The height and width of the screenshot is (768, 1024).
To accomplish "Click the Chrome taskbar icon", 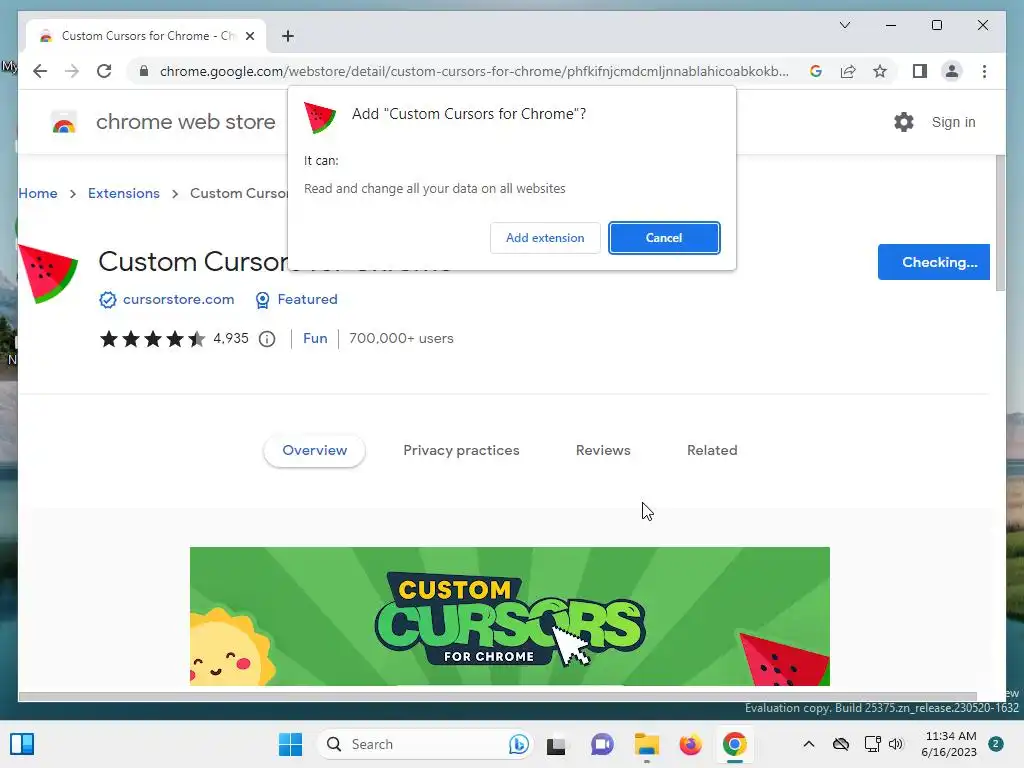I will (x=735, y=744).
